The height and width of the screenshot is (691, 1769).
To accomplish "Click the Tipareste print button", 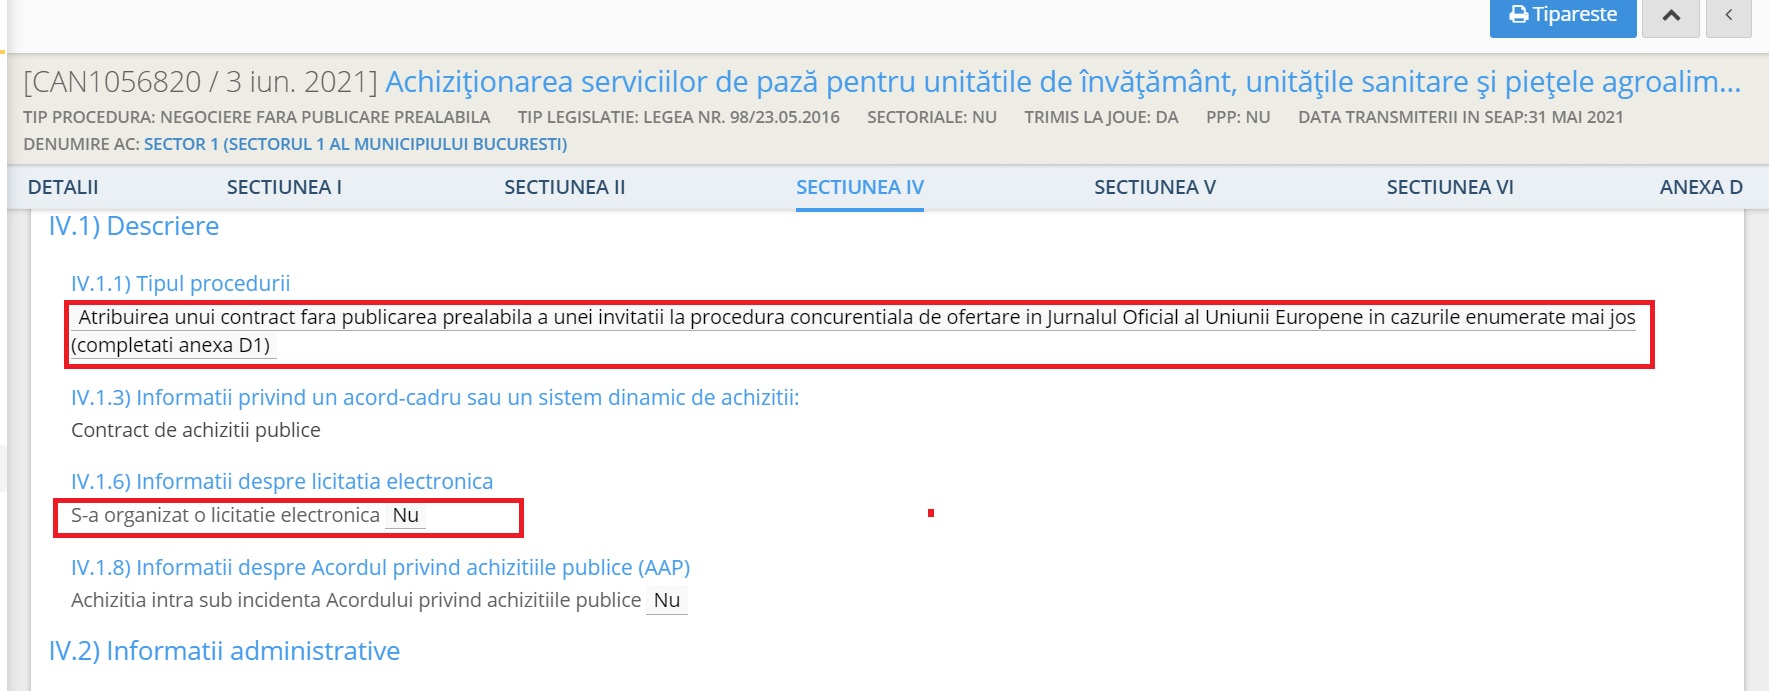I will [1562, 15].
